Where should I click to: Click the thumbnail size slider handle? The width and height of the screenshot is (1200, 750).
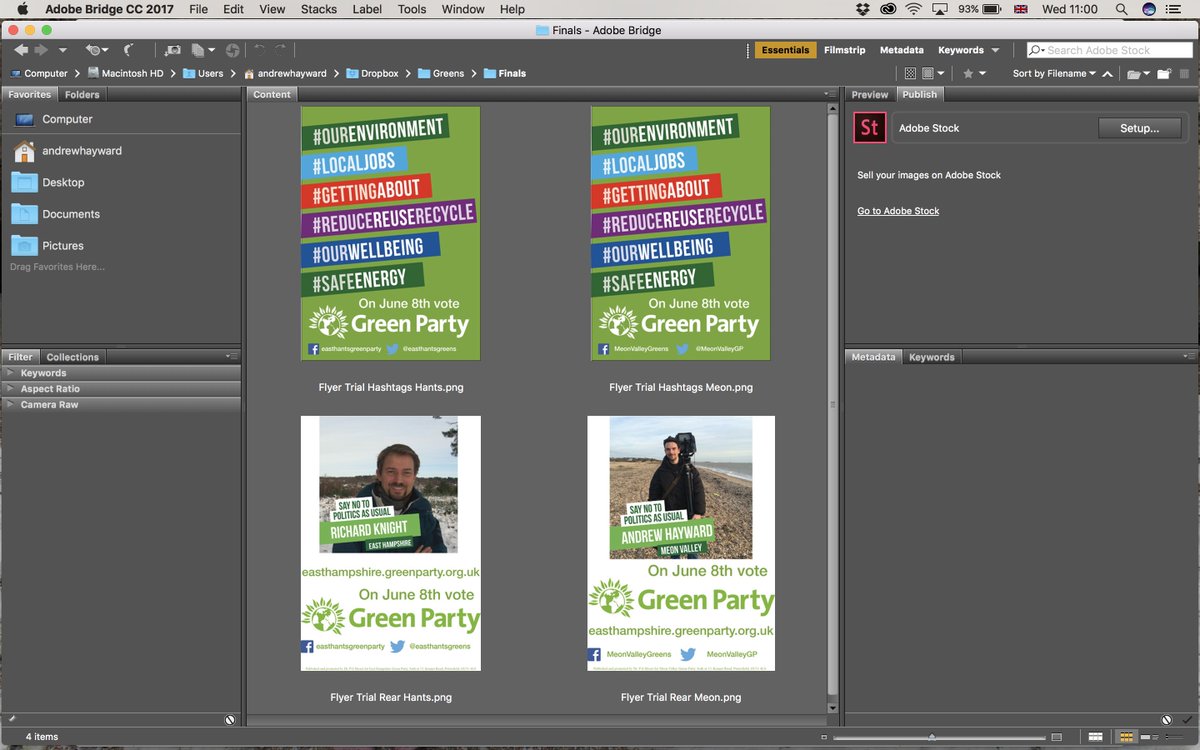[x=932, y=737]
